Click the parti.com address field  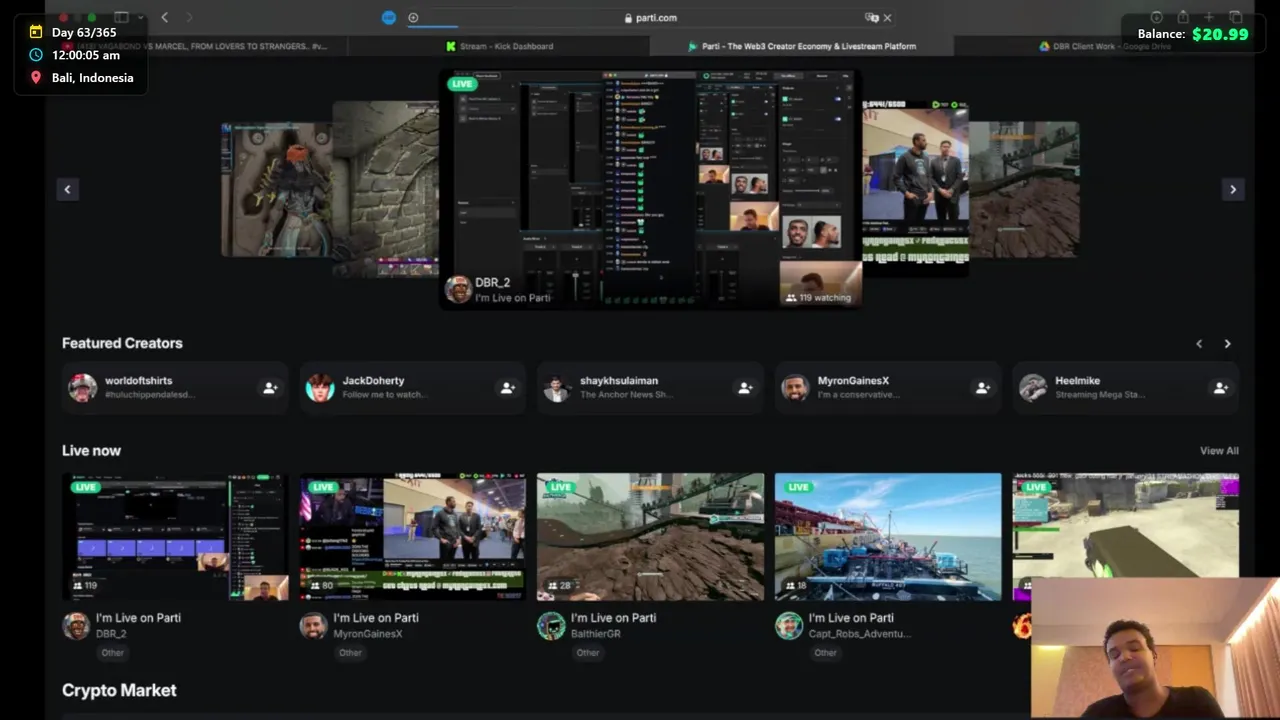pyautogui.click(x=650, y=18)
